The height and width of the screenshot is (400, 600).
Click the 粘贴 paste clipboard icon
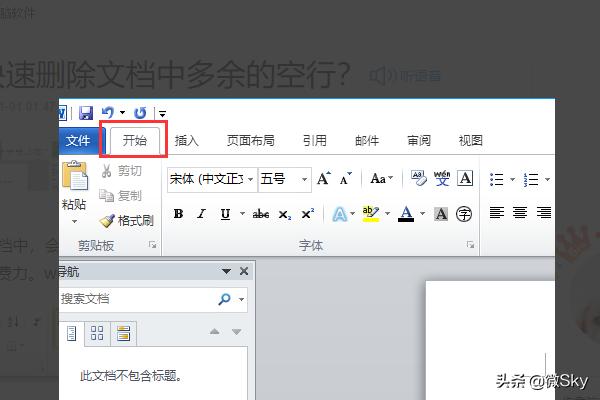pos(75,175)
